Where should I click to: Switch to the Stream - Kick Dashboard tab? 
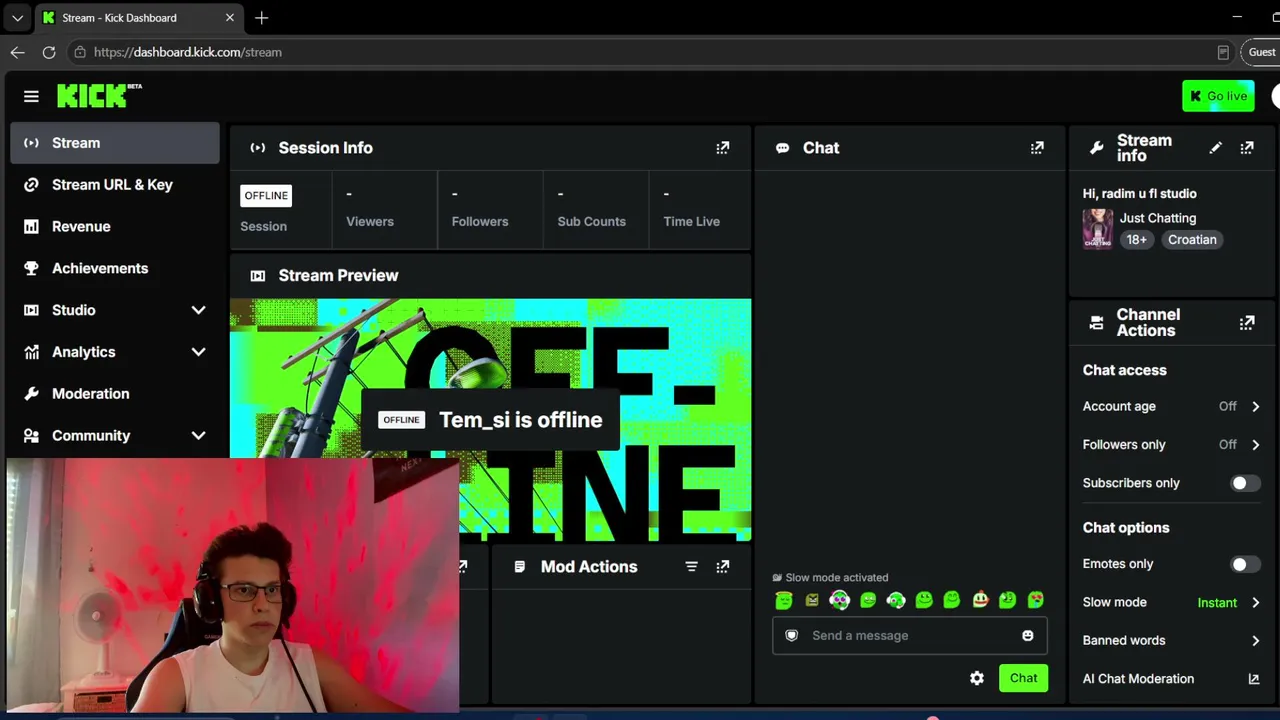(138, 18)
